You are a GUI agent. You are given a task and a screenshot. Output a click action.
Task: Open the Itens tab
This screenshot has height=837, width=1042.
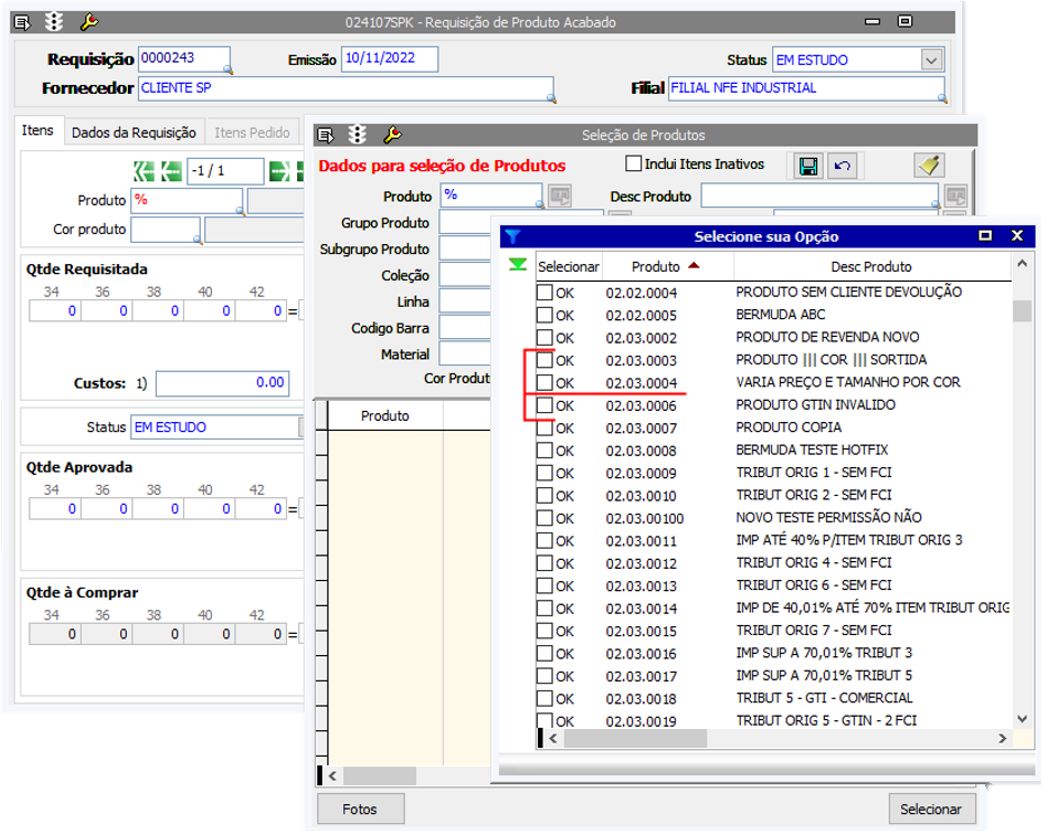38,131
